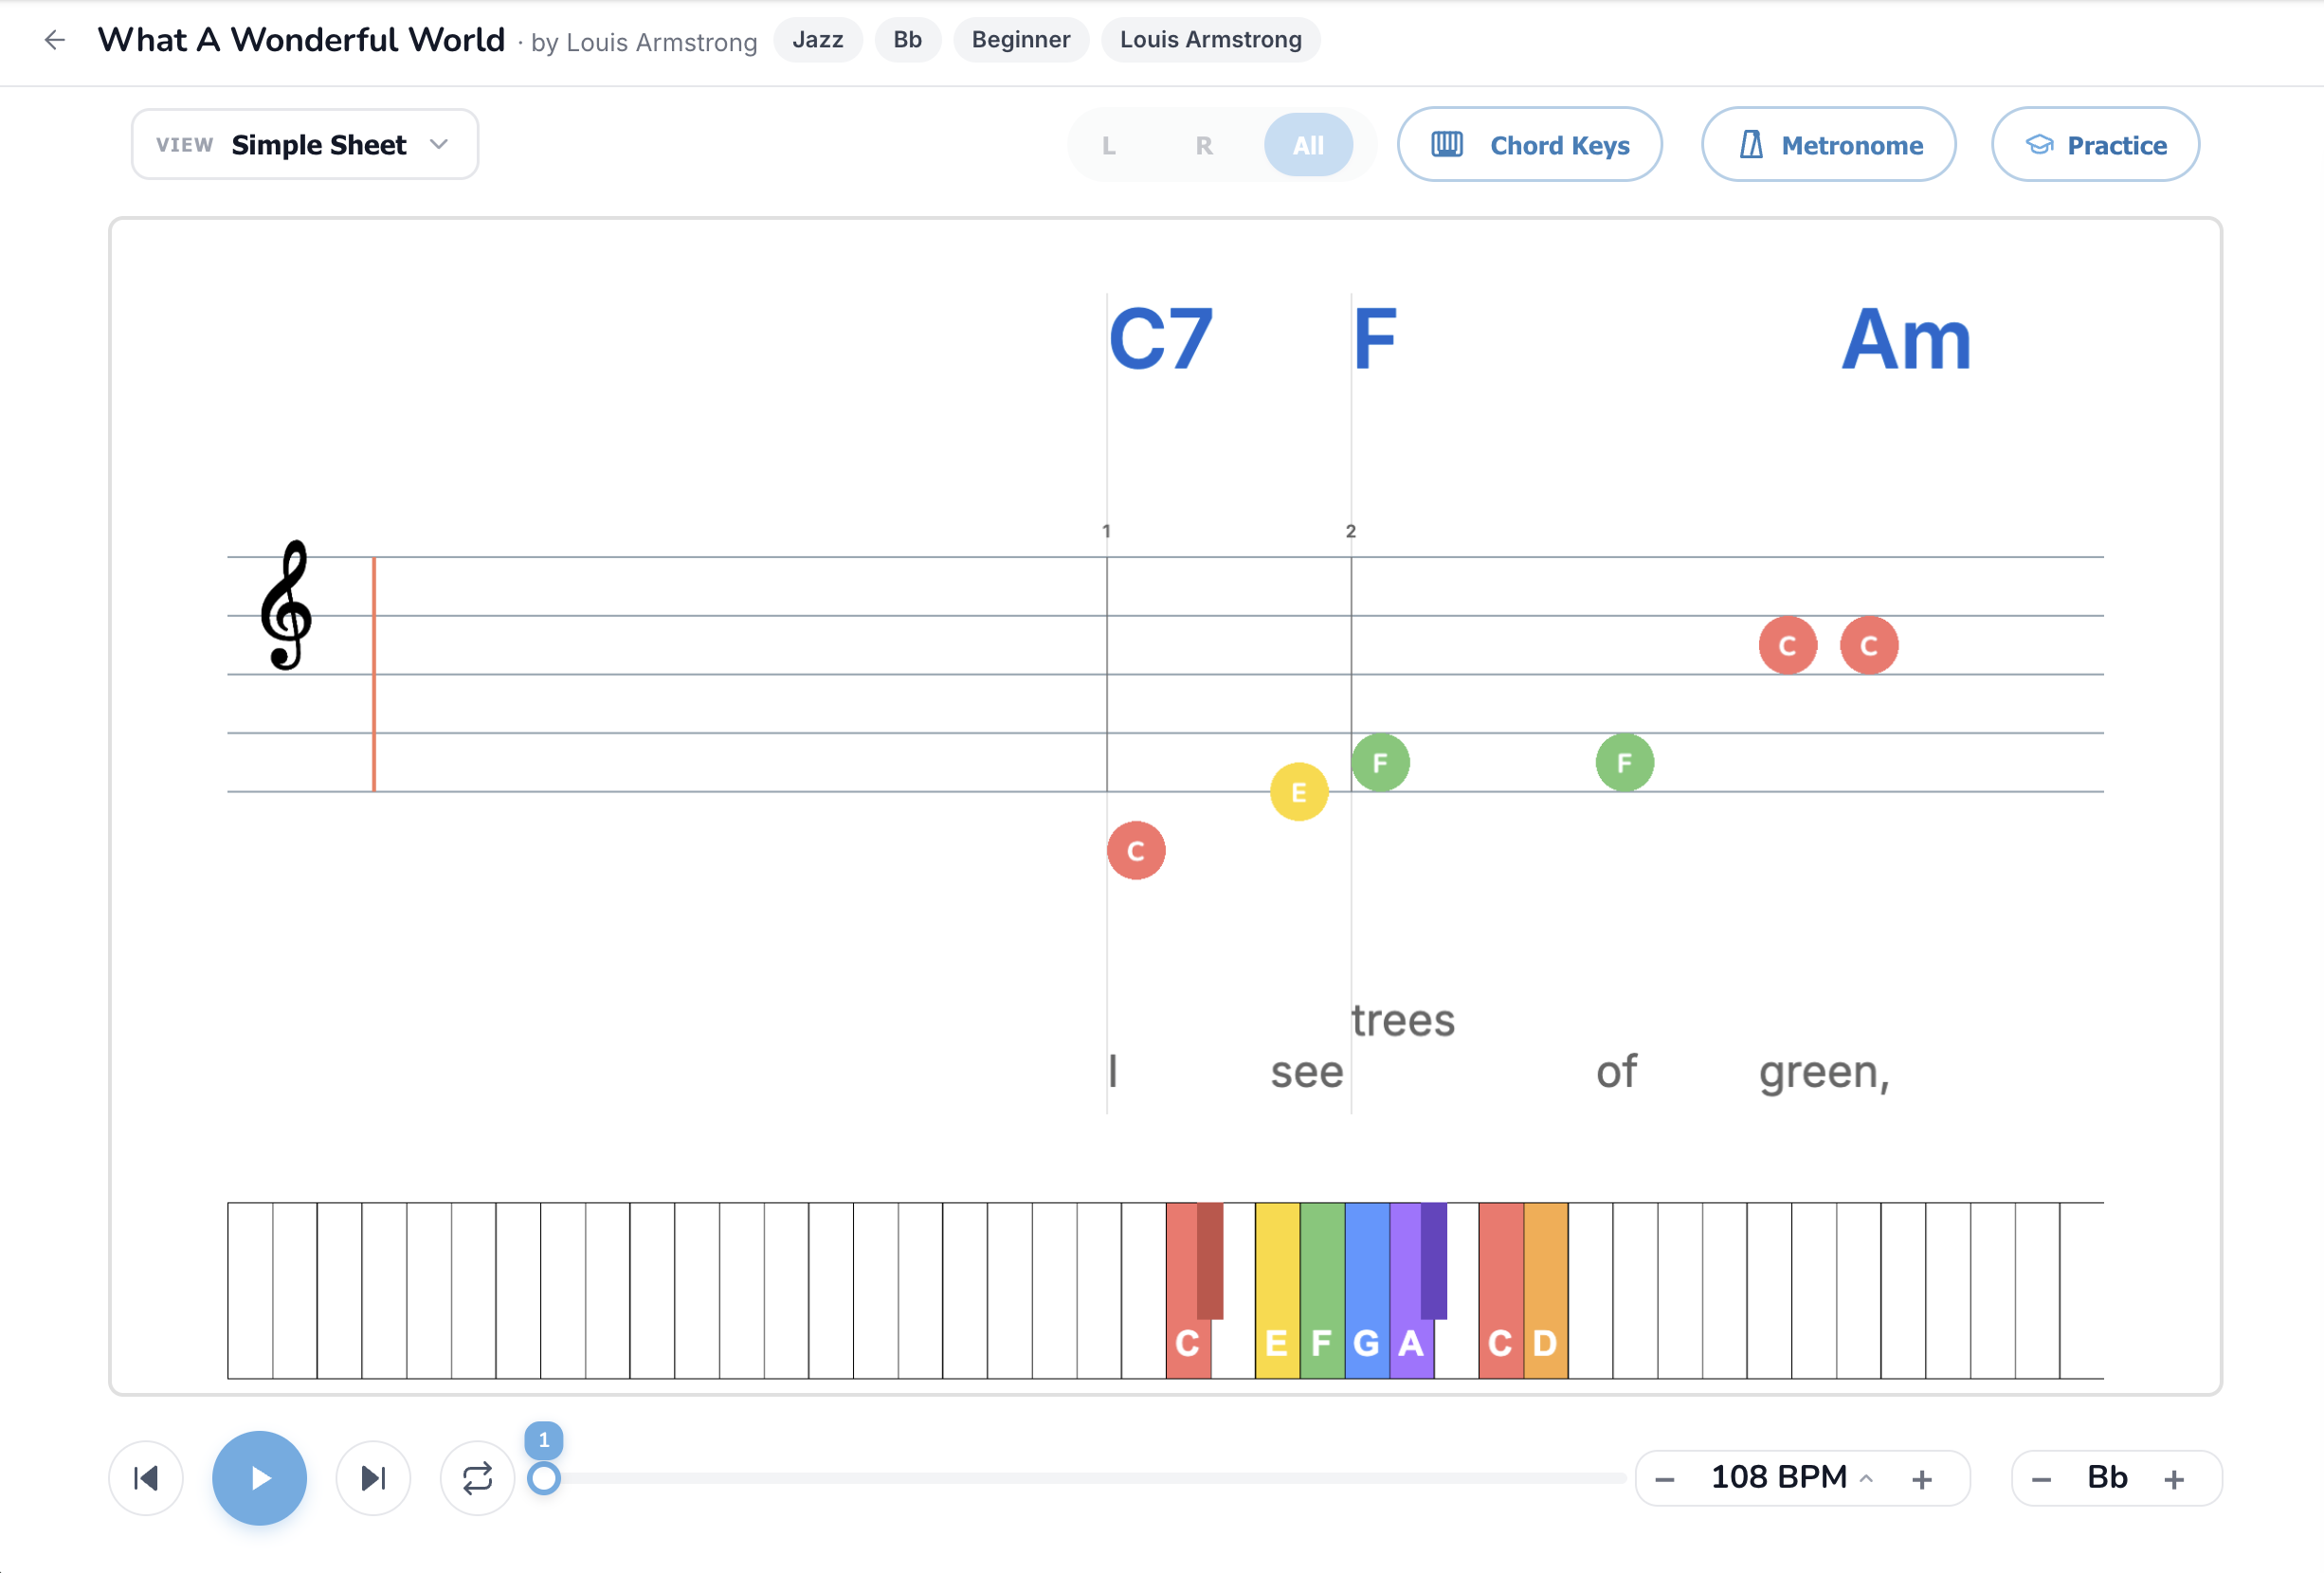Click the lyric word 'of'
This screenshot has height=1573, width=2324.
pos(1616,1072)
